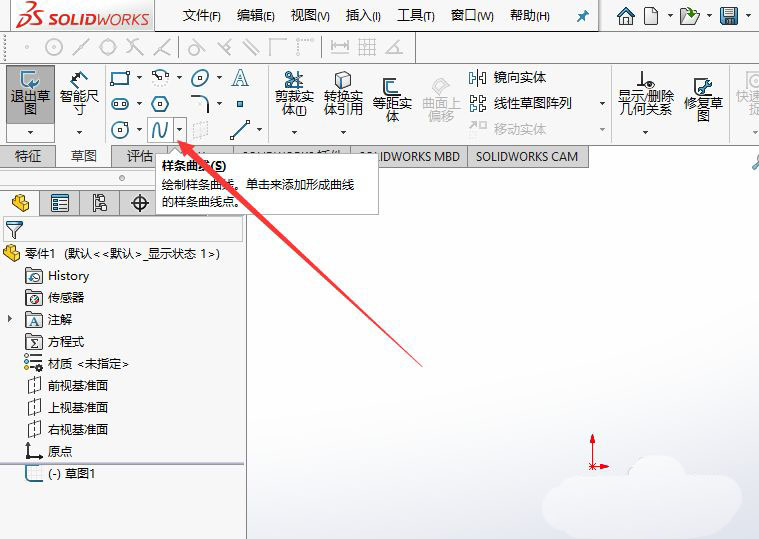Open the 帮助(H) menu
The height and width of the screenshot is (539, 759).
tap(530, 16)
